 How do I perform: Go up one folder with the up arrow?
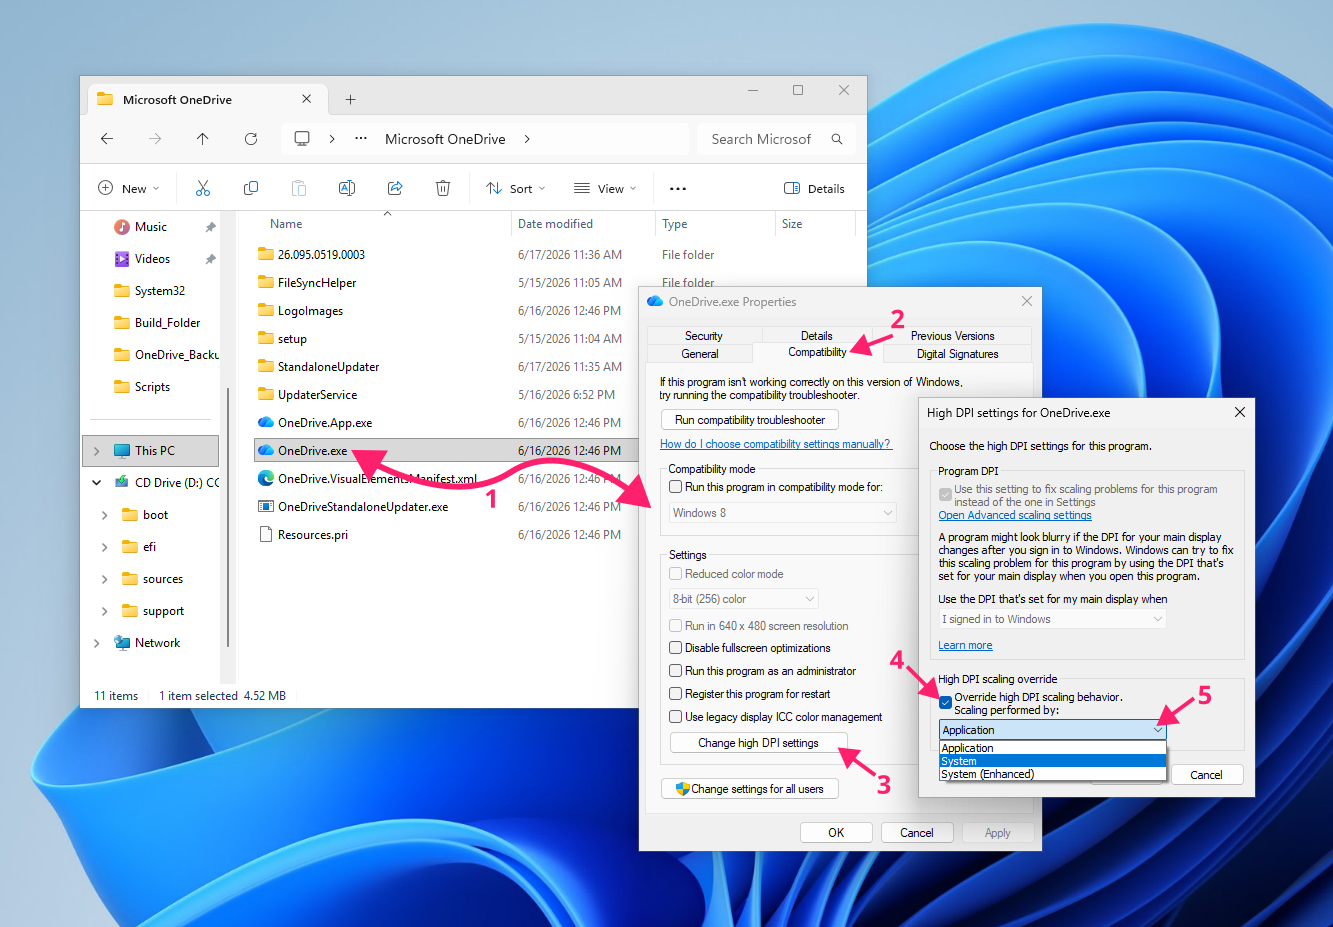click(203, 139)
